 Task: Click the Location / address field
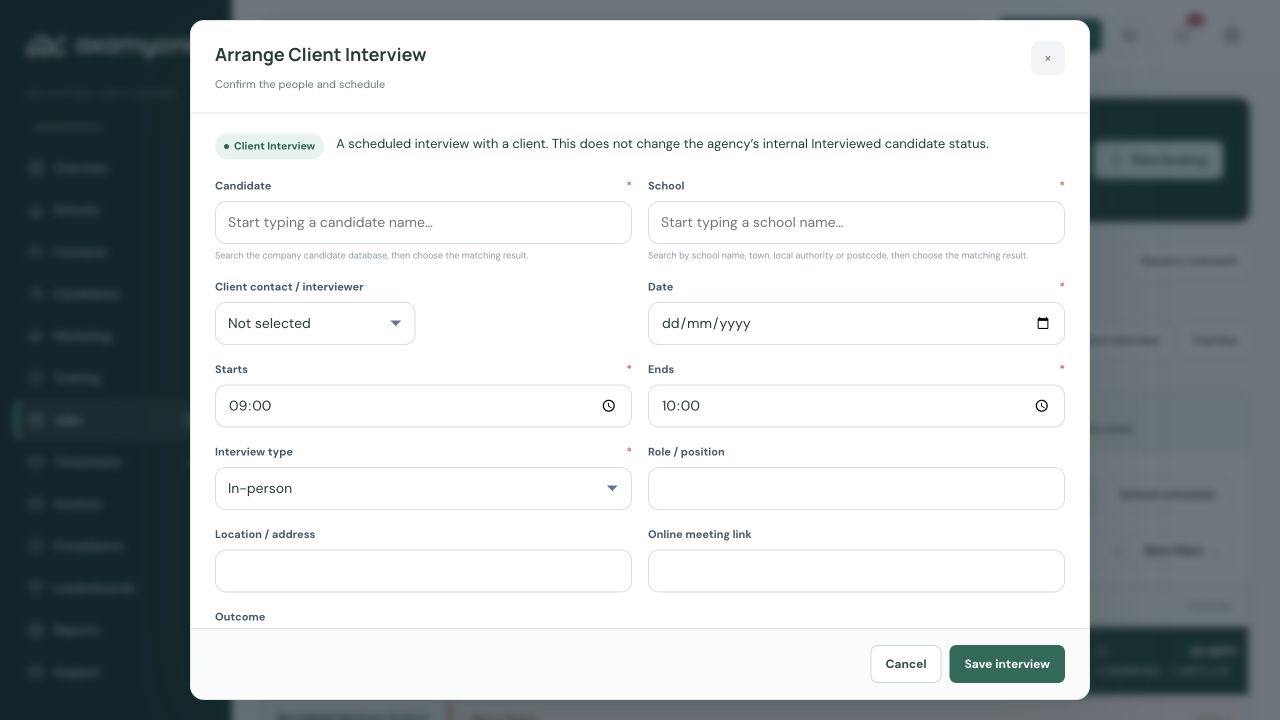coord(423,571)
